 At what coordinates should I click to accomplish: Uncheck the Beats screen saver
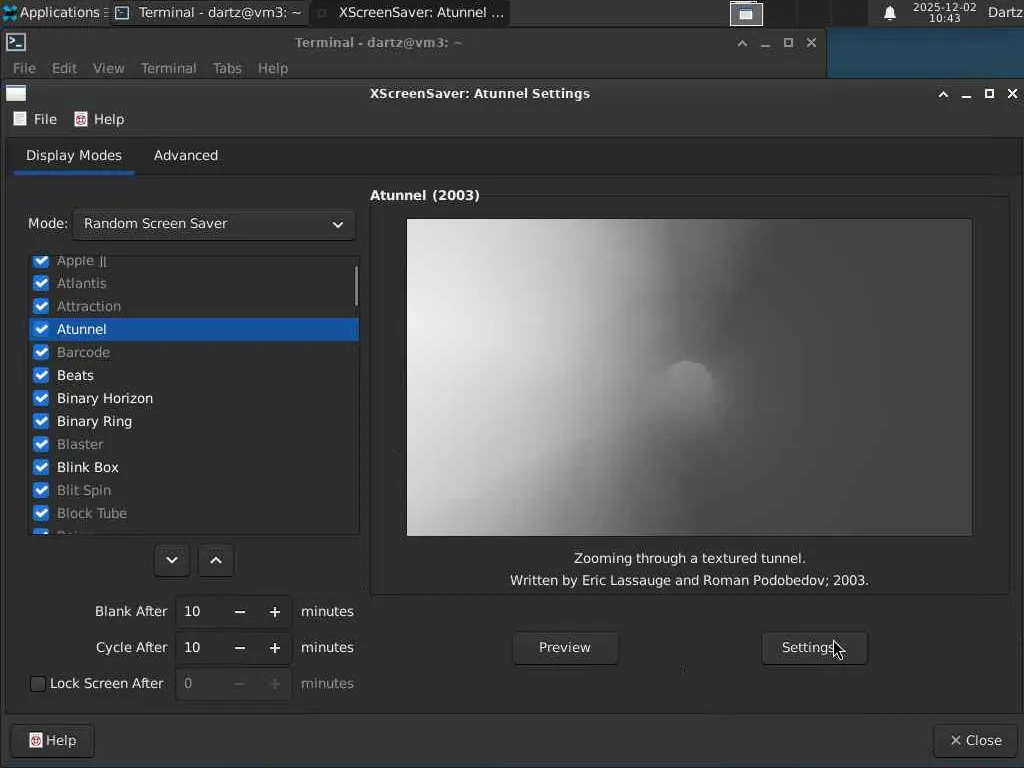coord(41,375)
